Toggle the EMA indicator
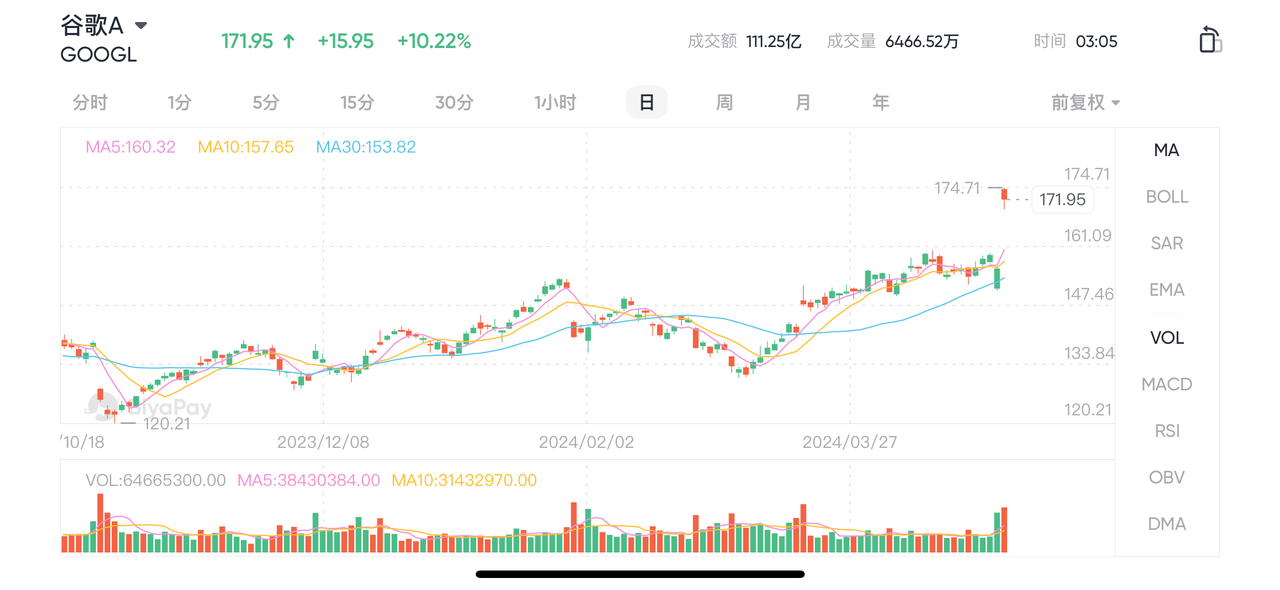 (1167, 290)
